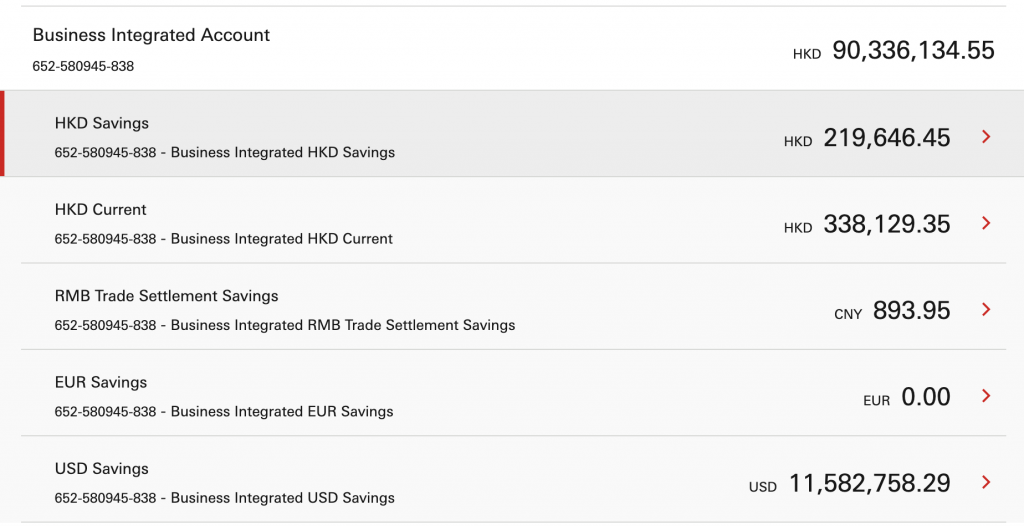Select the HKD Savings account title
The width and height of the screenshot is (1024, 526).
tap(102, 123)
